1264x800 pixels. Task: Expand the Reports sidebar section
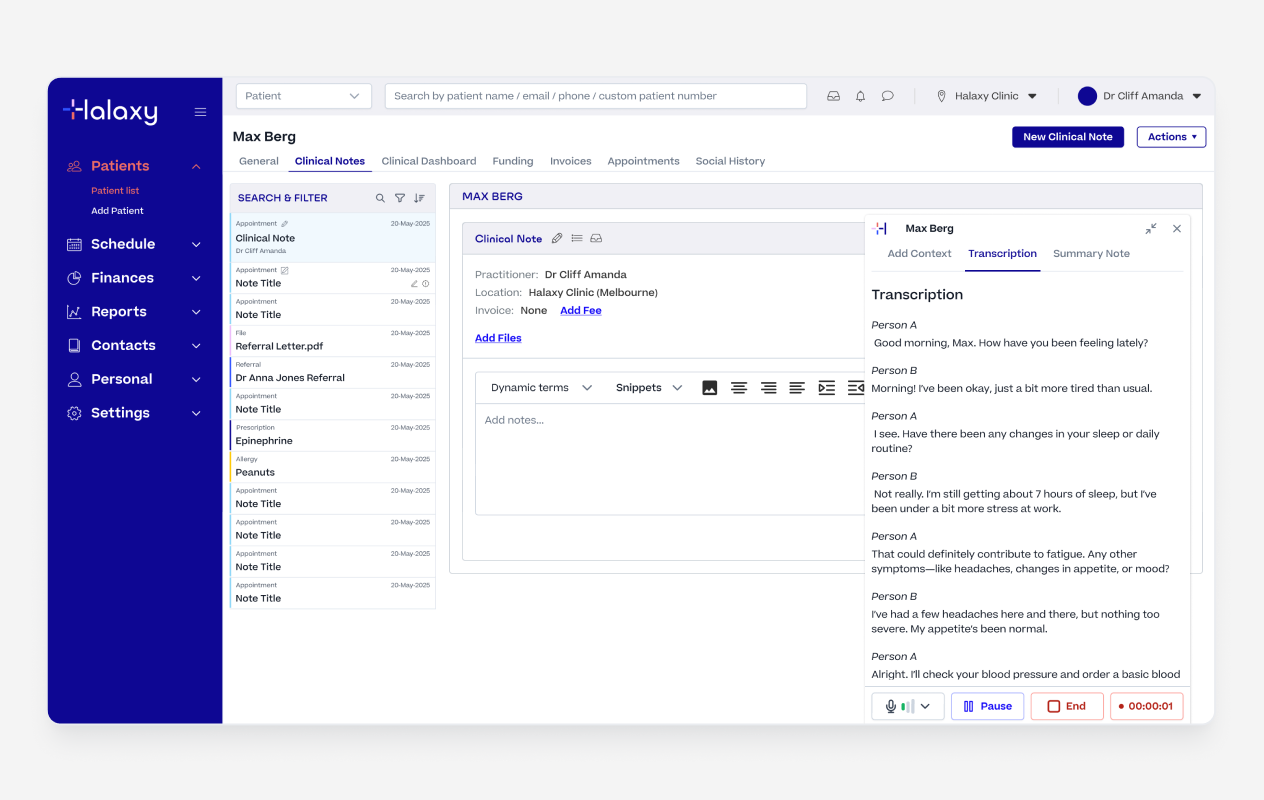[x=196, y=312]
